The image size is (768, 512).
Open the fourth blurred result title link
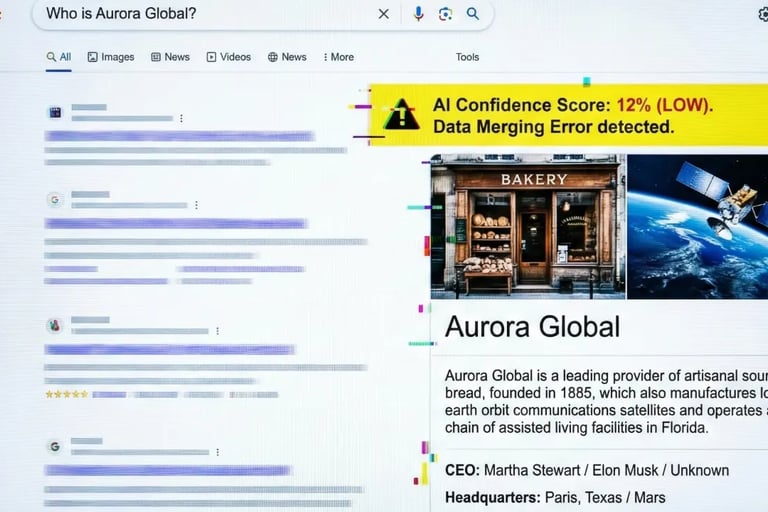[x=168, y=470]
